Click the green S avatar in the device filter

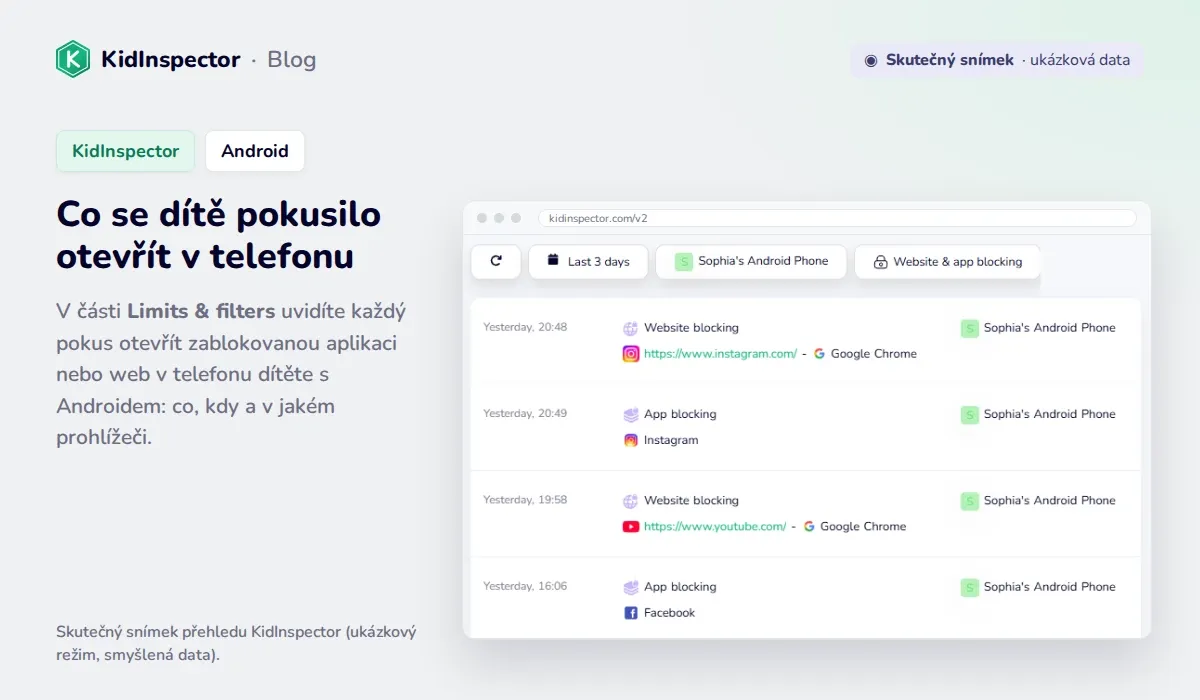(x=684, y=261)
